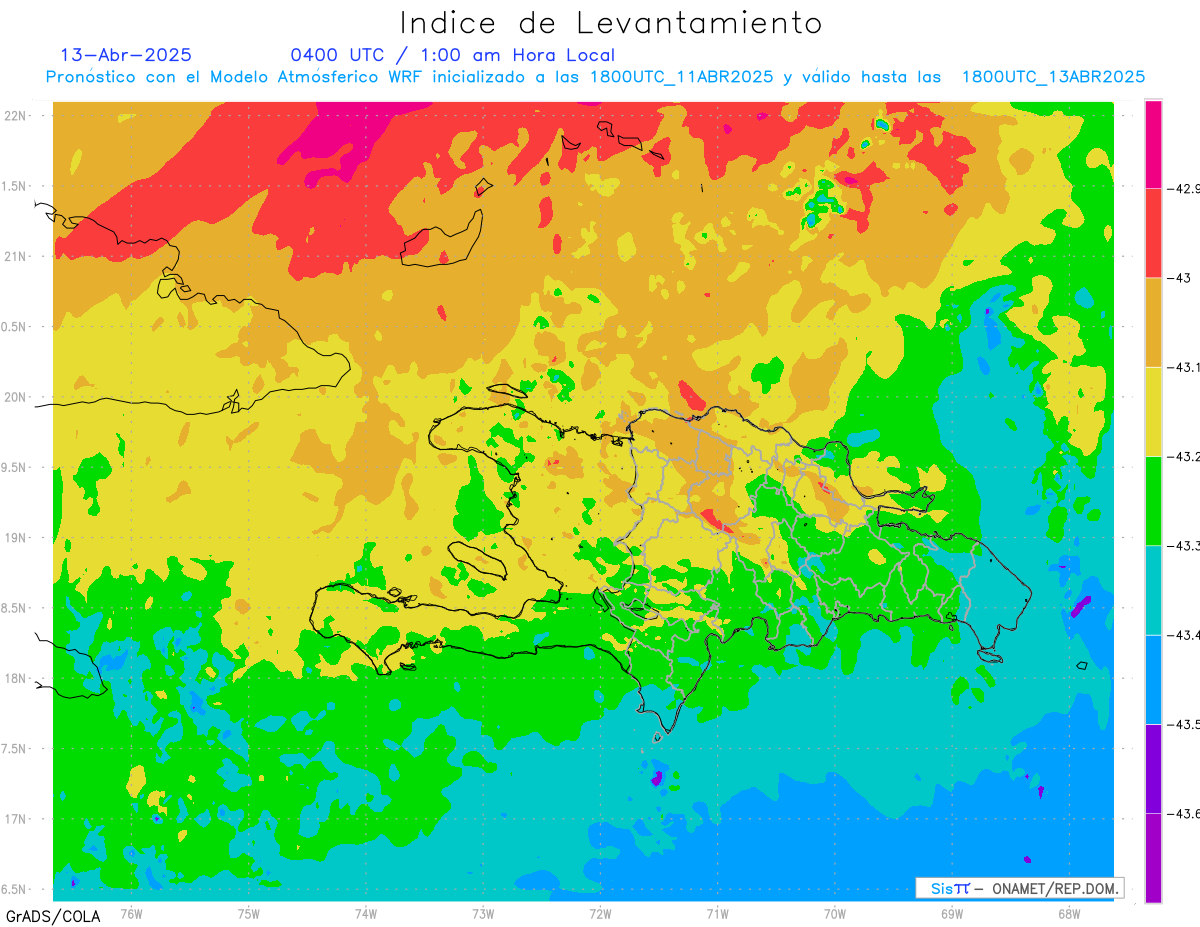
Task: Select the "69W" longitude label
Action: [952, 912]
